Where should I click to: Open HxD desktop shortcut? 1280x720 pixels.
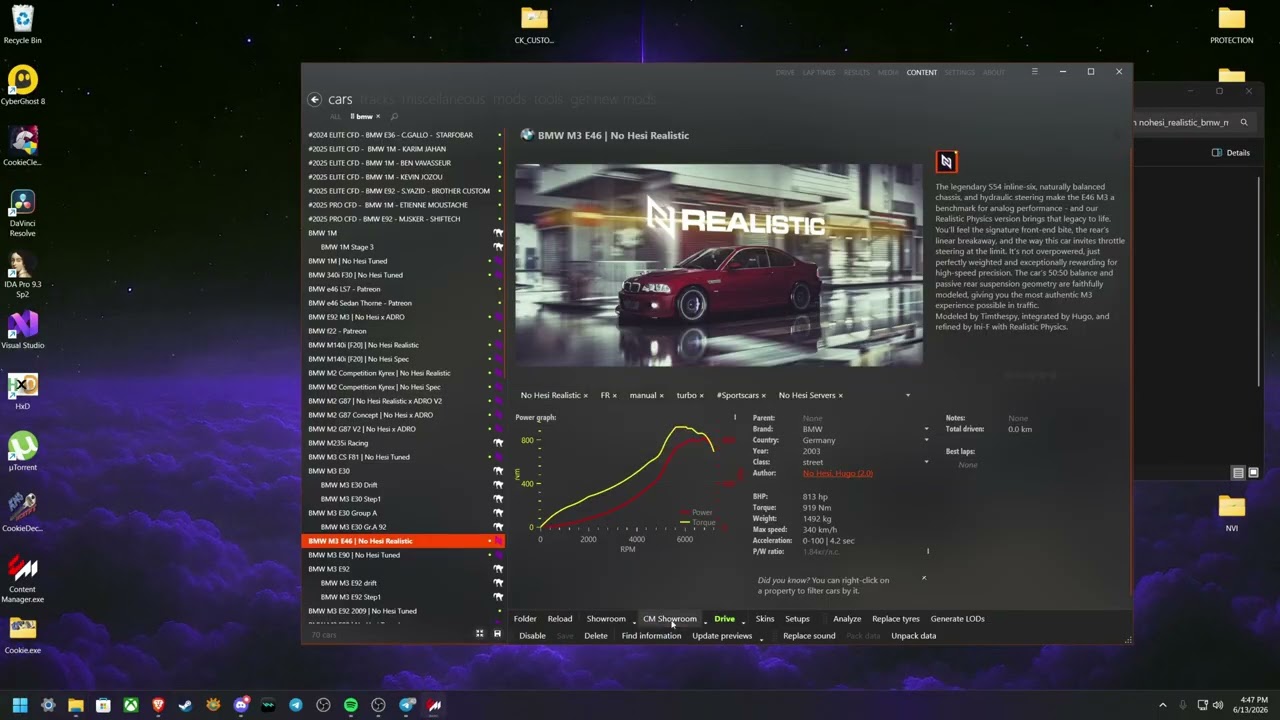[22, 391]
